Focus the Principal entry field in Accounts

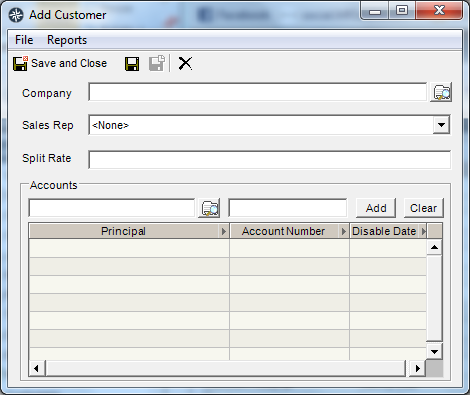111,208
